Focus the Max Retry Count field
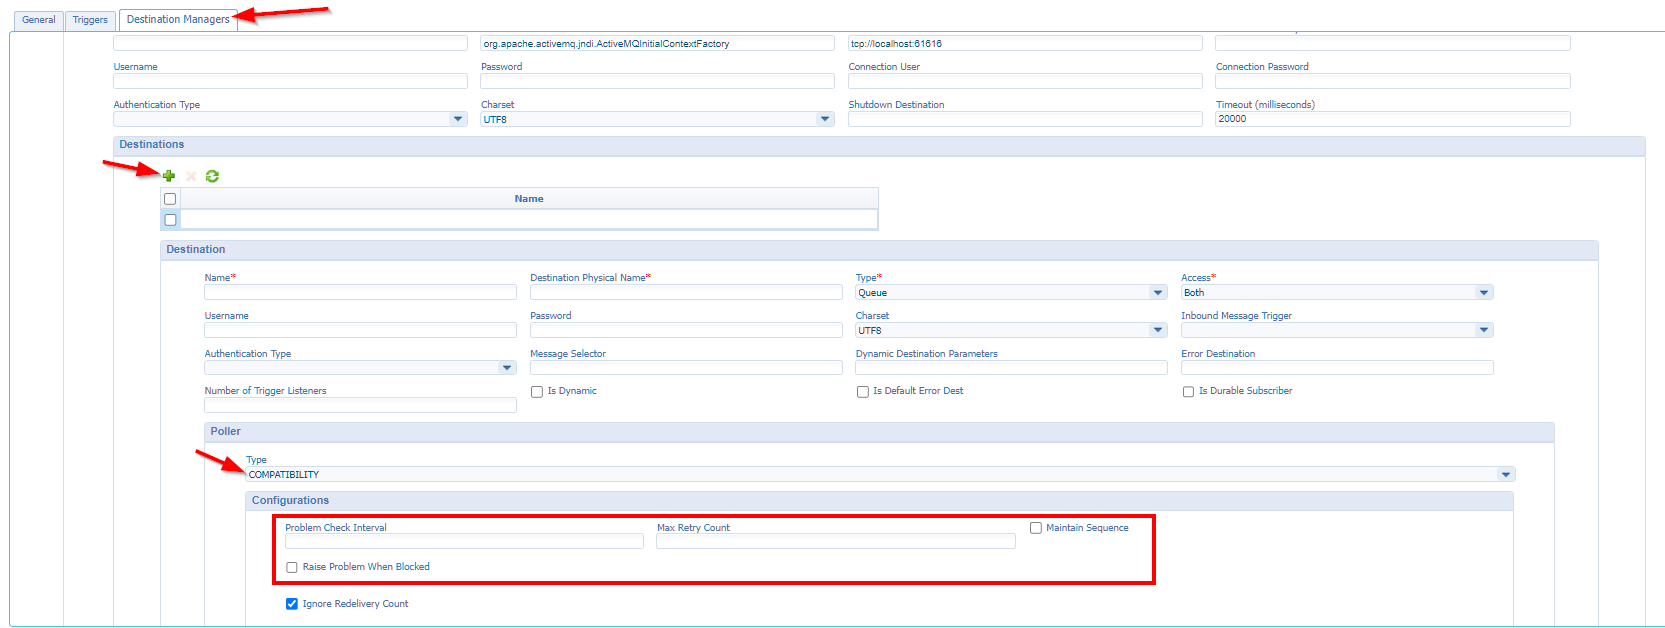 (x=835, y=542)
